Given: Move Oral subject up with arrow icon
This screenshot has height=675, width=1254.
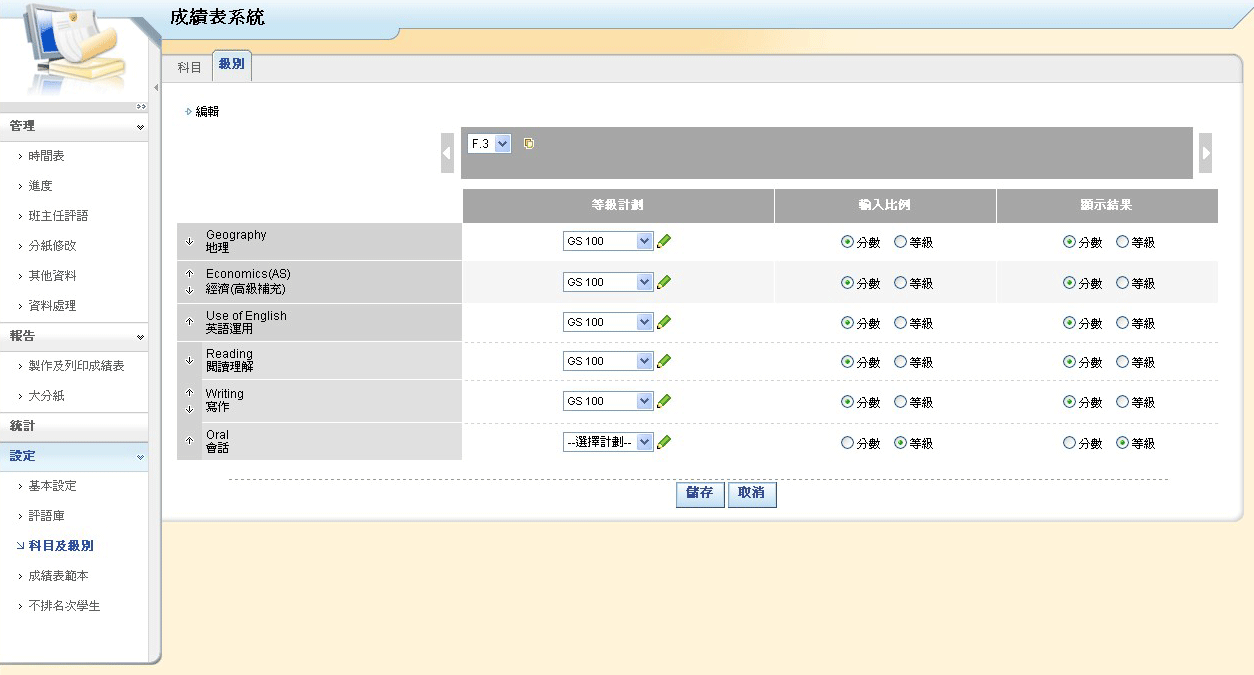Looking at the screenshot, I should [x=189, y=441].
